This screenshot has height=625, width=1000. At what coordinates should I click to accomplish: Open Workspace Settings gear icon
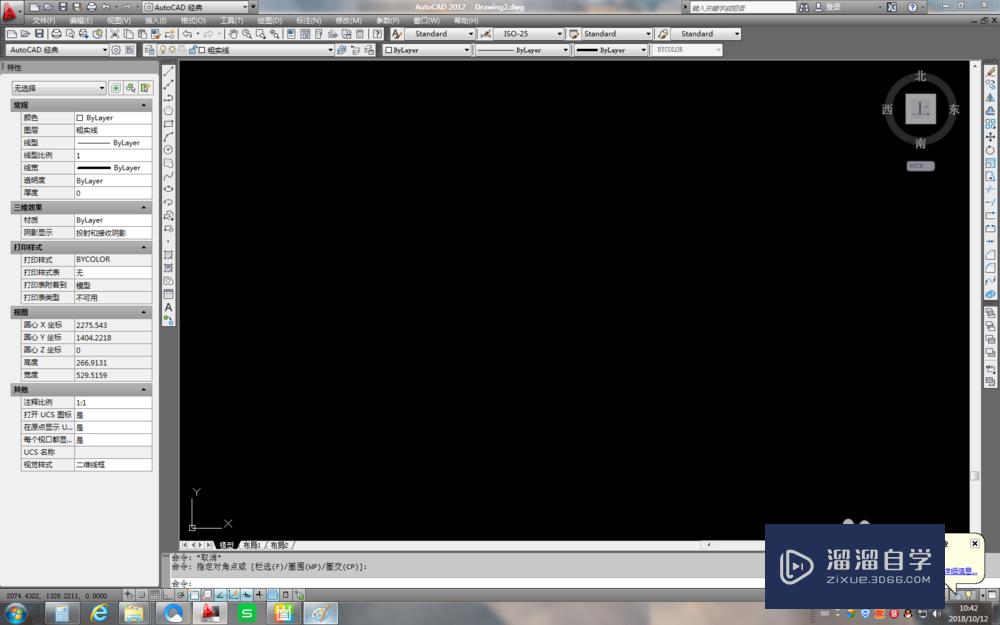pos(116,50)
